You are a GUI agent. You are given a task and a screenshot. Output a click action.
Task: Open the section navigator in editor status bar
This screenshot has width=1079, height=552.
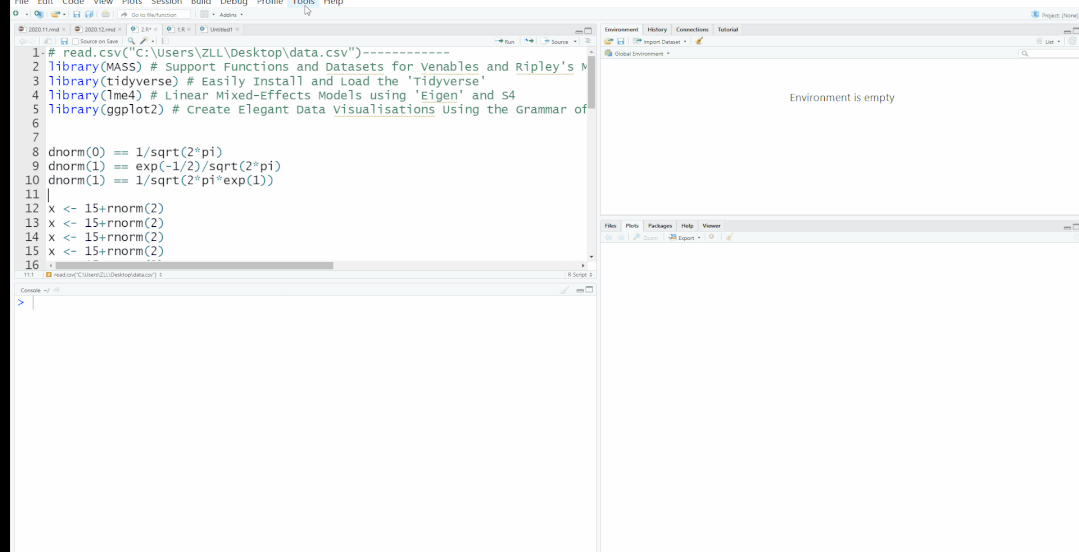click(103, 275)
